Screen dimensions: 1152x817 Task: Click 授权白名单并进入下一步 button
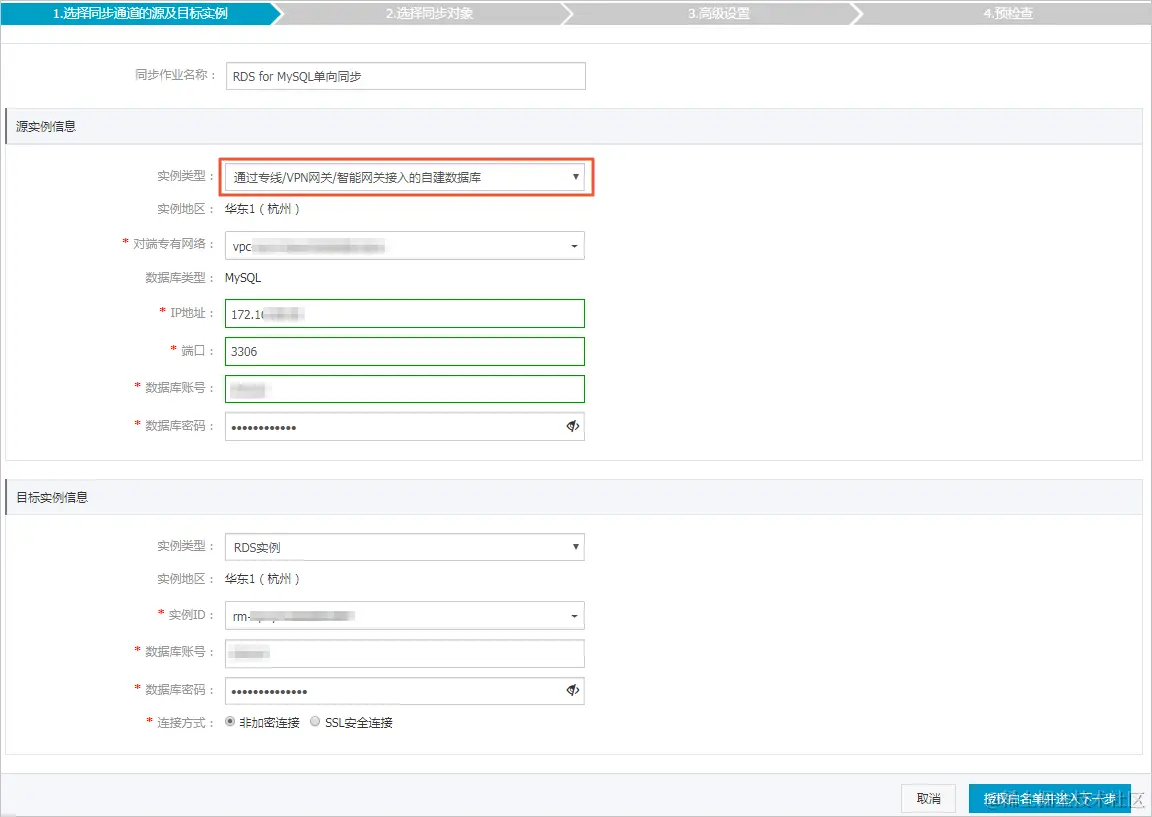pyautogui.click(x=1049, y=798)
